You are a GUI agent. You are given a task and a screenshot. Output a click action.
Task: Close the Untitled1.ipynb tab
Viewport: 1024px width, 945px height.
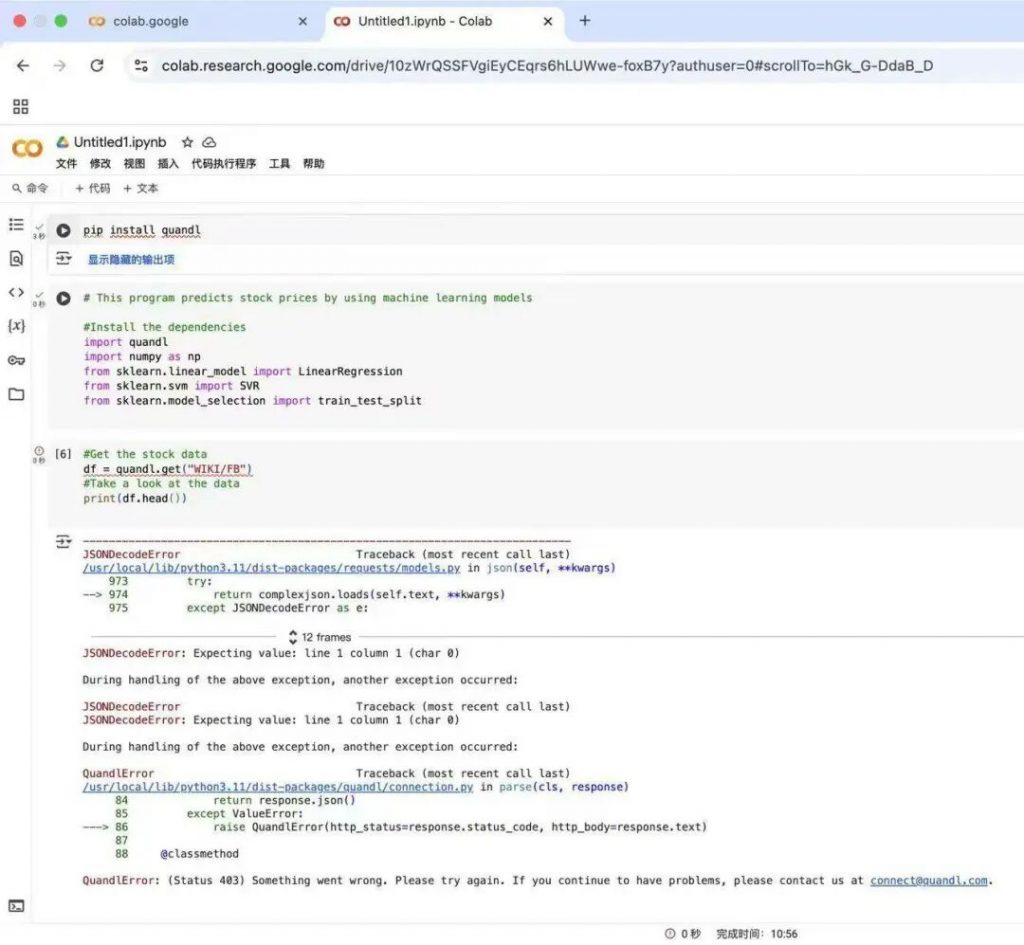click(548, 22)
